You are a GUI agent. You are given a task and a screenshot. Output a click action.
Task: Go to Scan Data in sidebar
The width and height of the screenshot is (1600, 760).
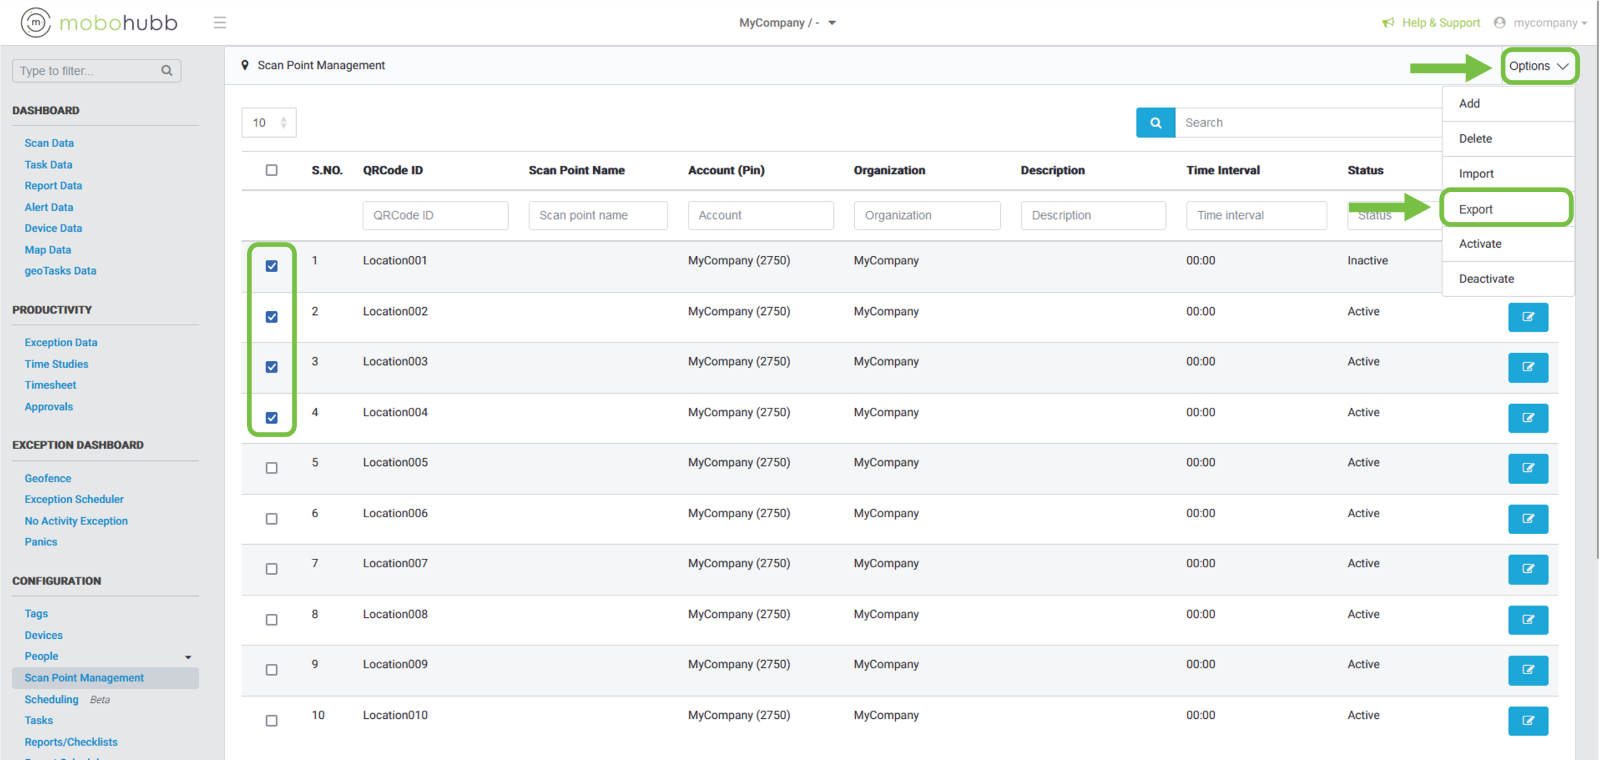pos(49,143)
